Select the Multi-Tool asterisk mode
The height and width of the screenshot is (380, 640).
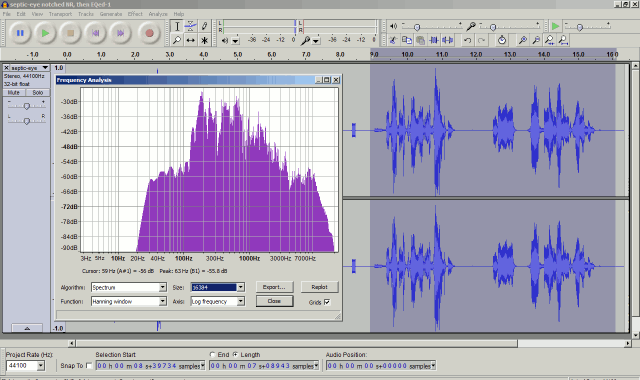click(x=204, y=40)
